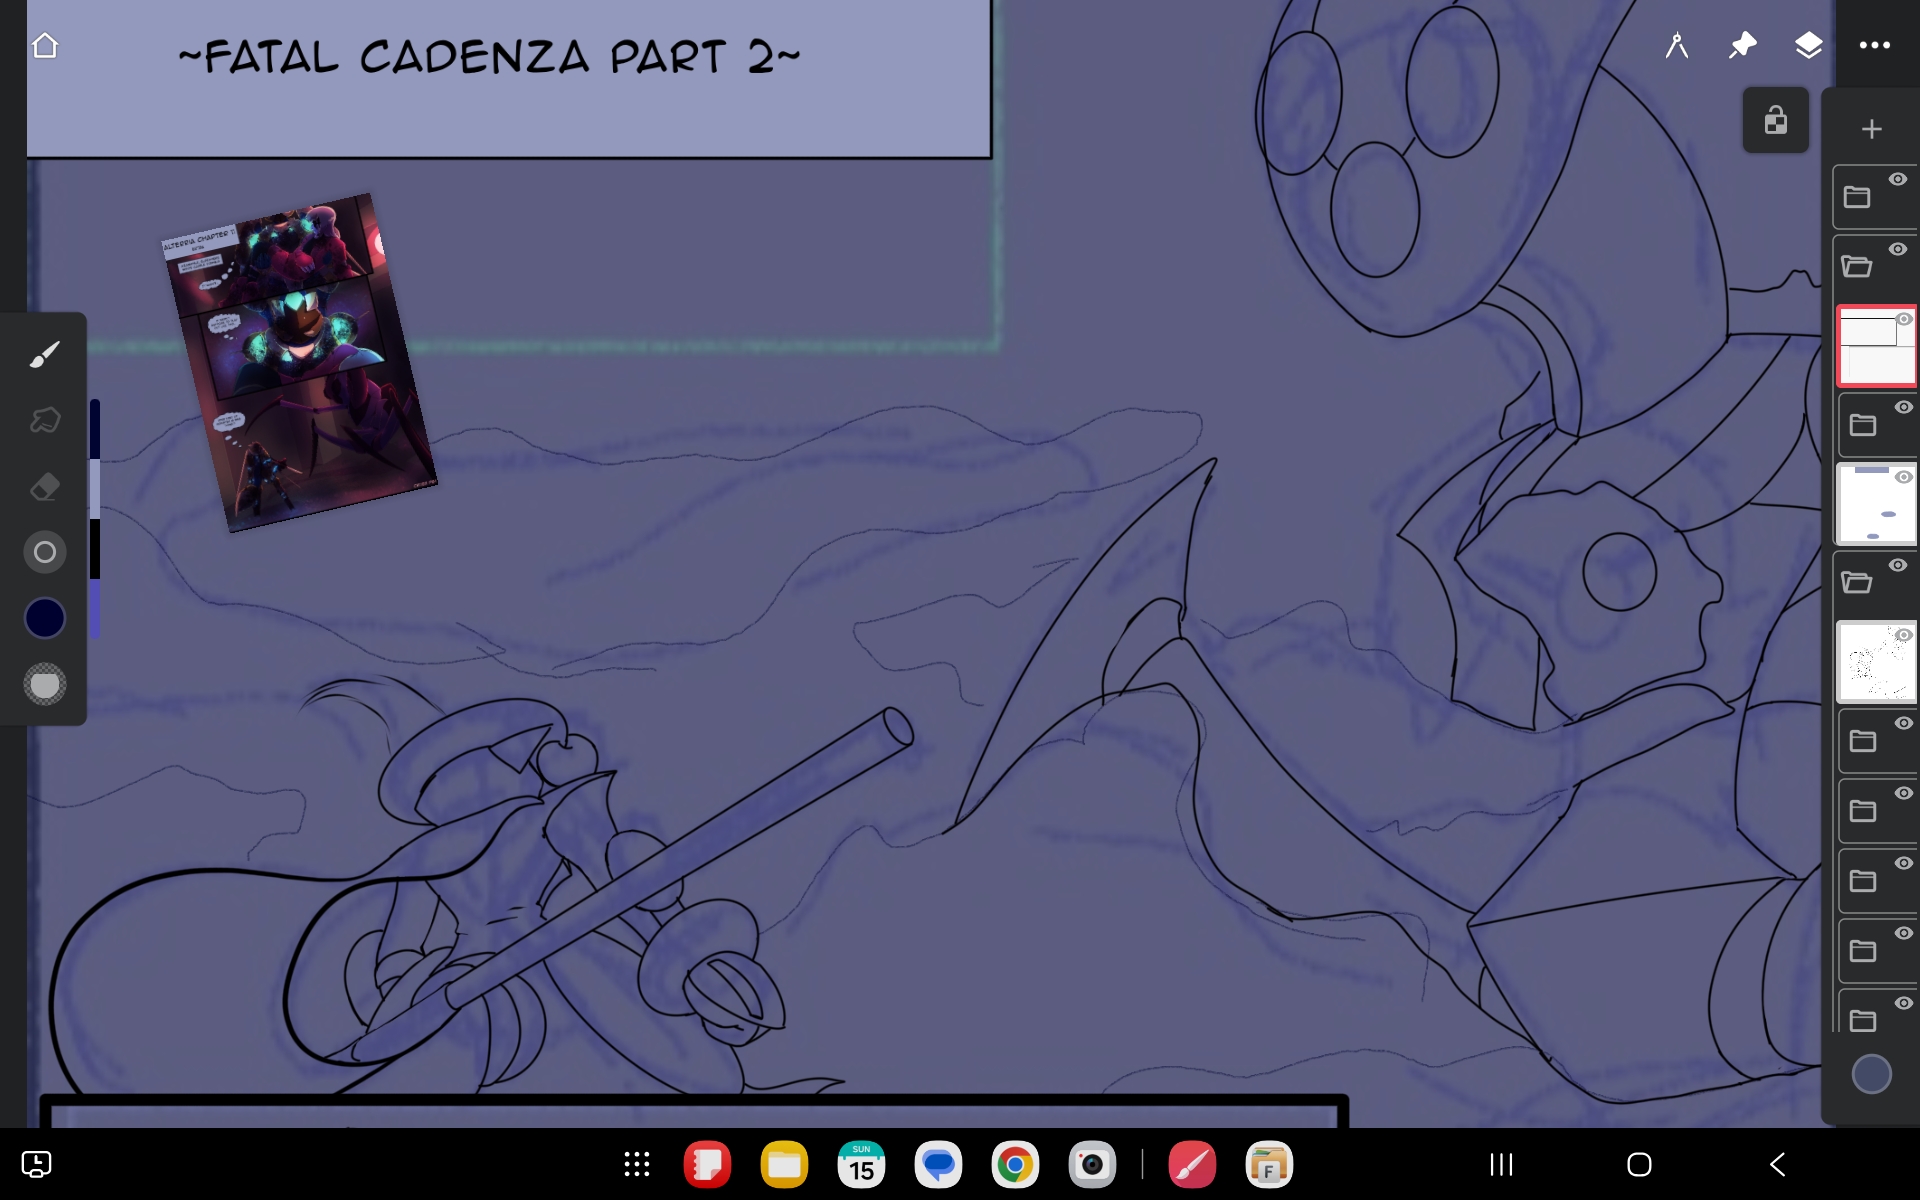Tap the pin icon in top toolbar

1742,46
